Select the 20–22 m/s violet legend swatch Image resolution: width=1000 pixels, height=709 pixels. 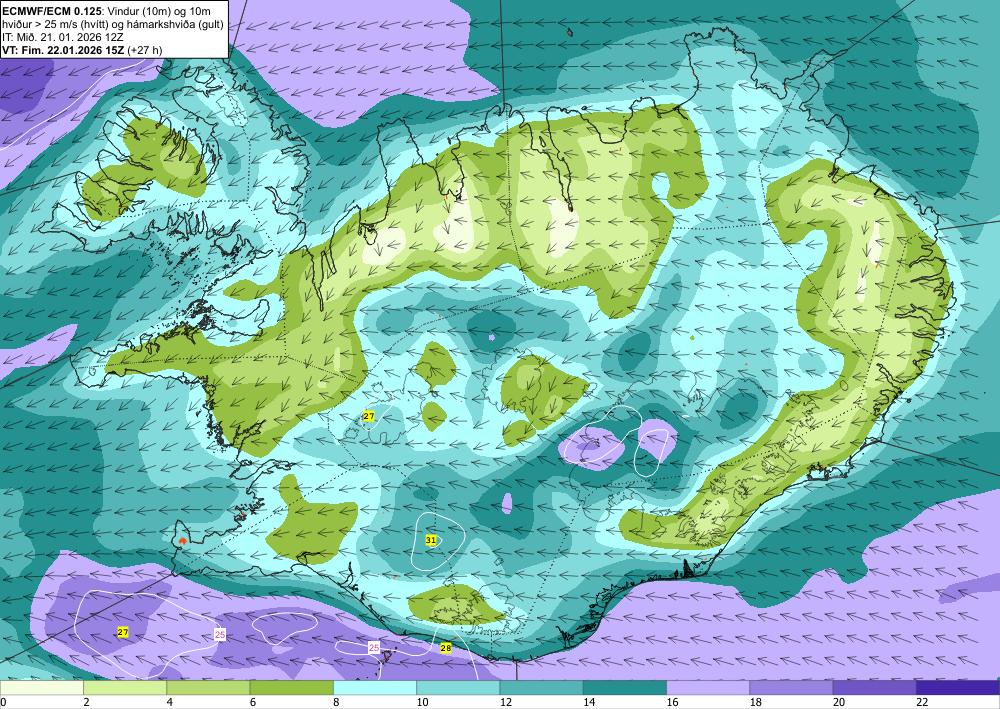coord(874,687)
